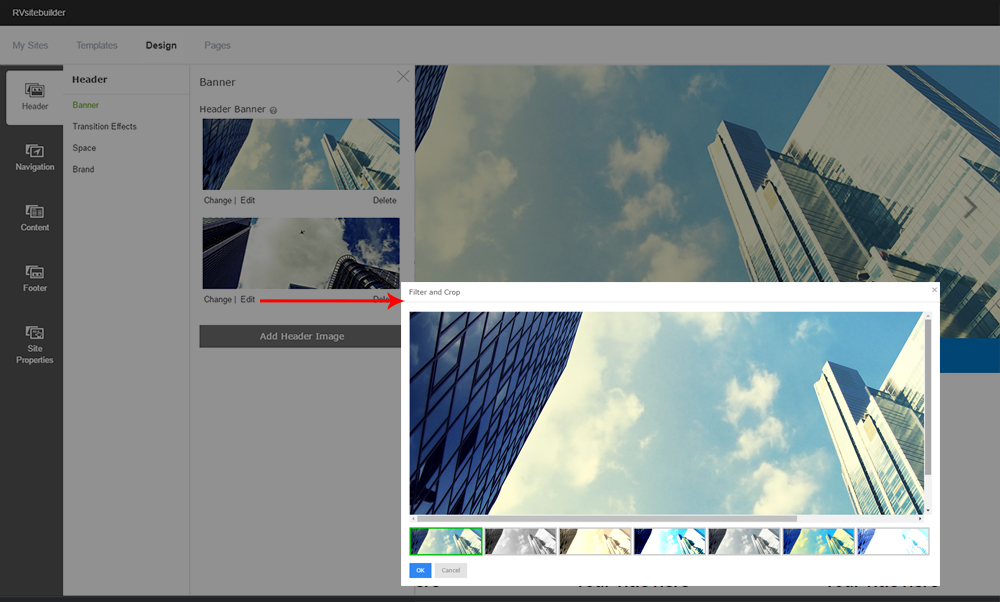Open Site Properties from sidebar
Viewport: 1000px width, 602px height.
click(35, 344)
